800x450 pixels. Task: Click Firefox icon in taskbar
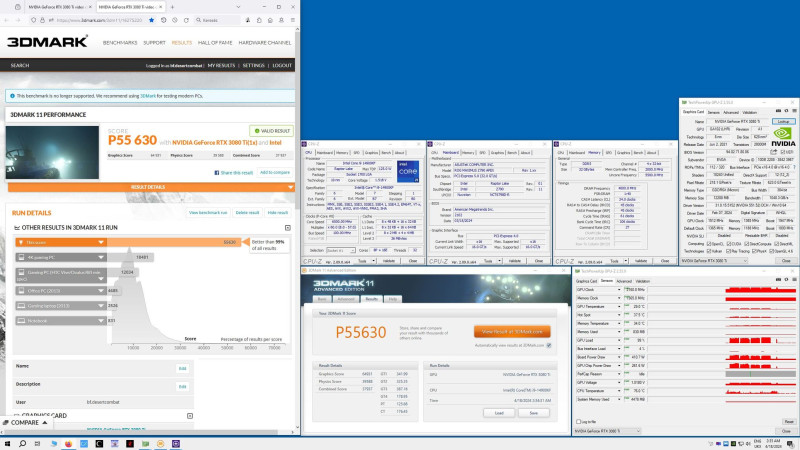(68, 443)
